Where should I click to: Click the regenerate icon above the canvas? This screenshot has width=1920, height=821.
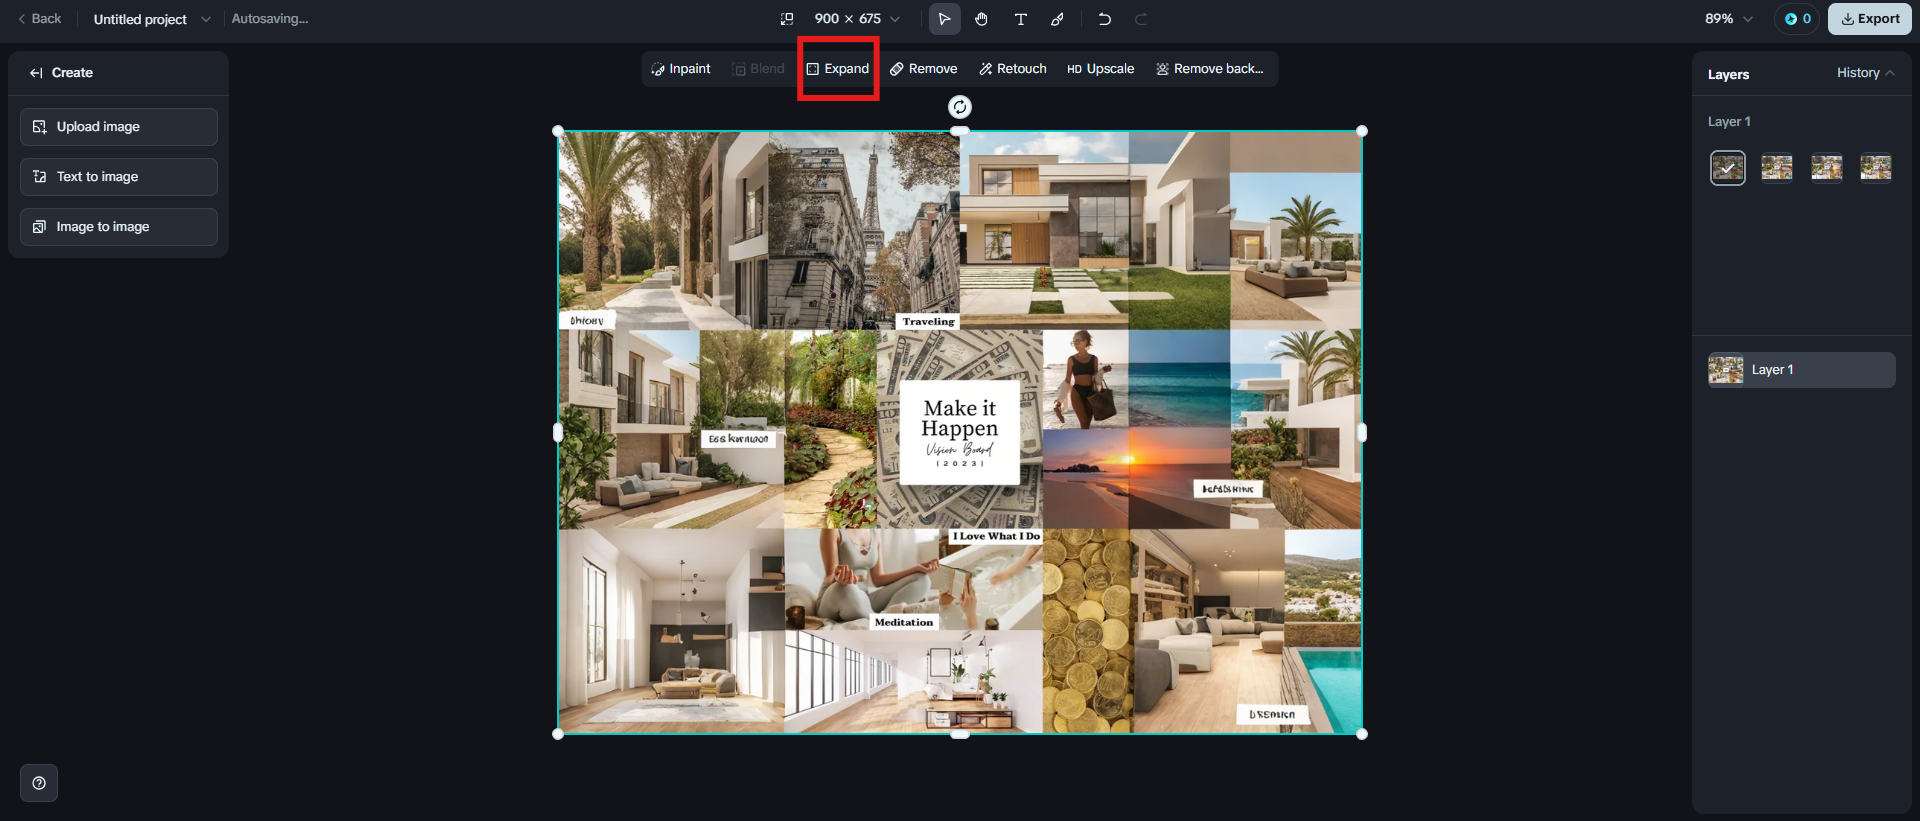(960, 107)
